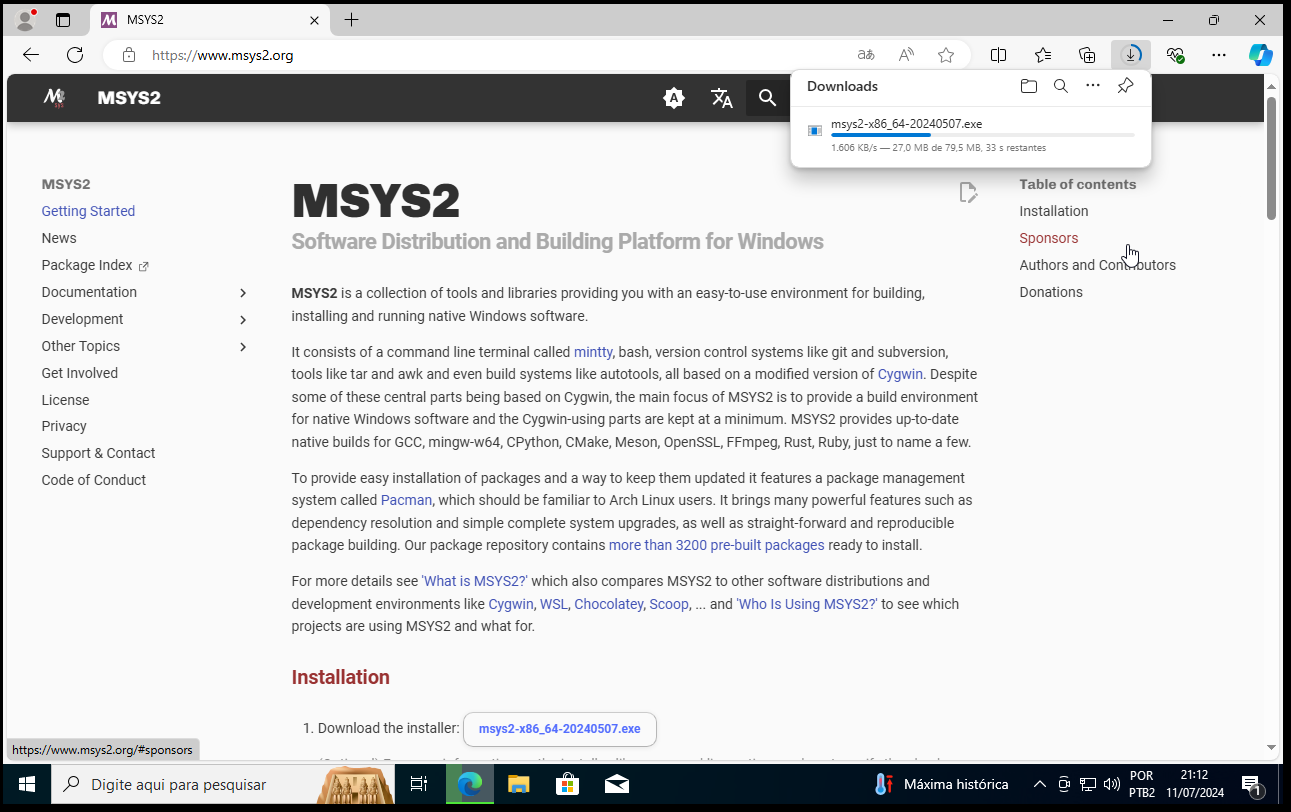Viewport: 1291px width, 812px height.
Task: Open Microsoft Store from the taskbar
Action: click(567, 784)
